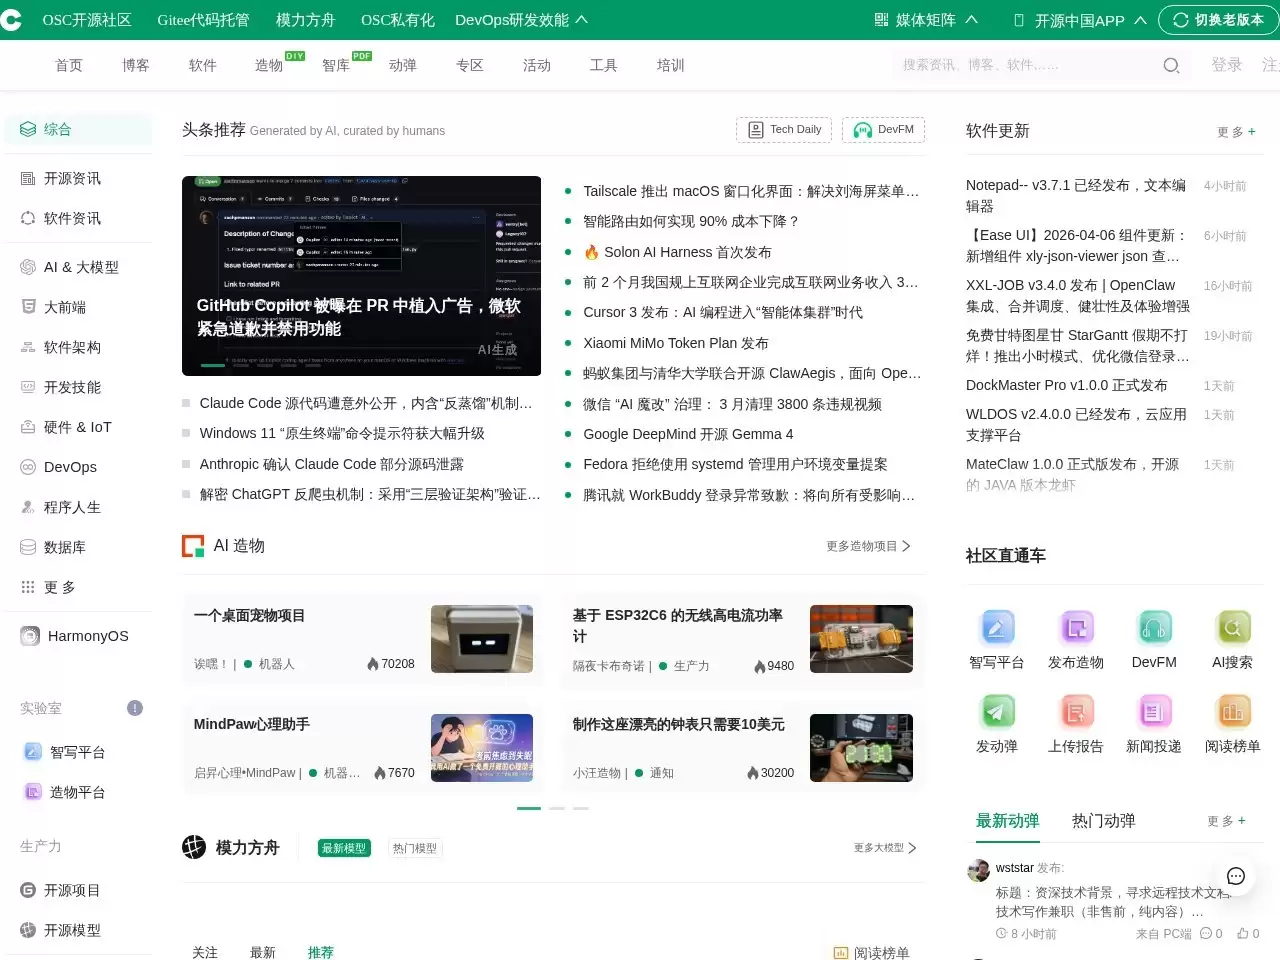Open 智写平台 in sidebar lab section

(78, 752)
